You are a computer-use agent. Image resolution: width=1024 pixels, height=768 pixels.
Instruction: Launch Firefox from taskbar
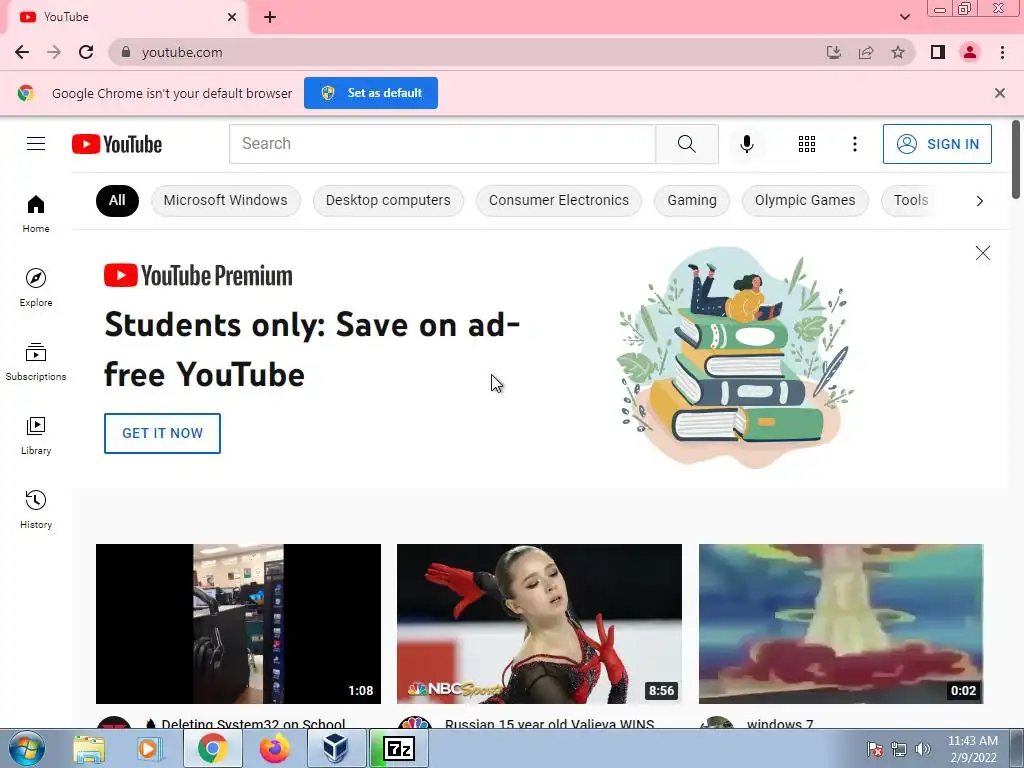pos(274,748)
